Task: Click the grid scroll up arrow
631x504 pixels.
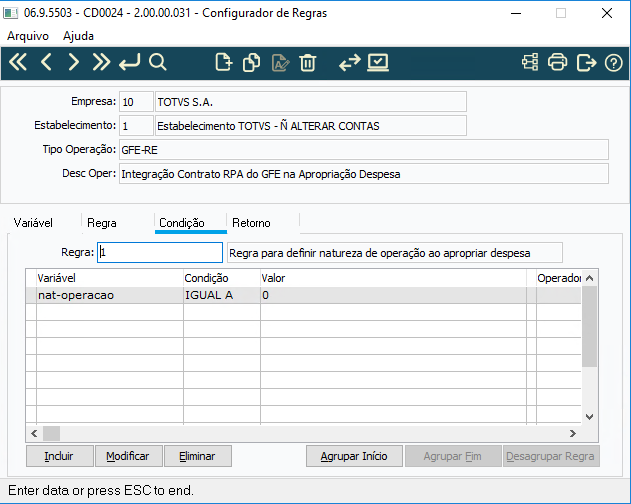Action: (590, 278)
